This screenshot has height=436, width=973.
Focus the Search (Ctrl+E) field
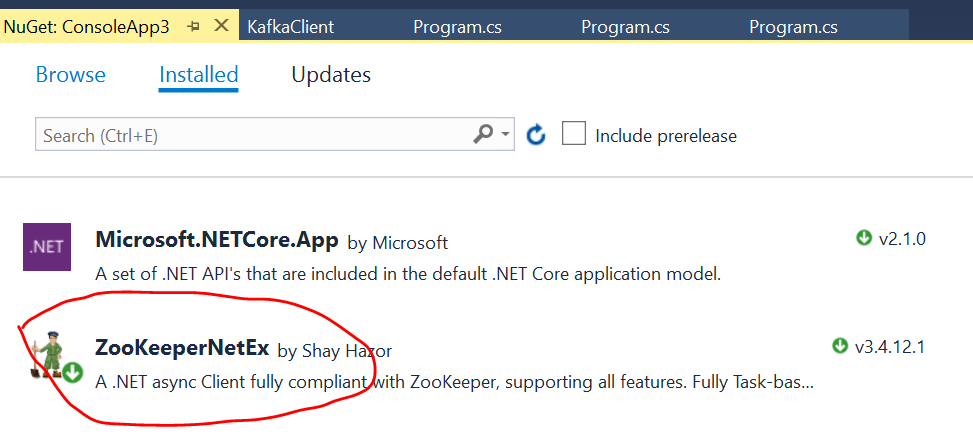250,135
